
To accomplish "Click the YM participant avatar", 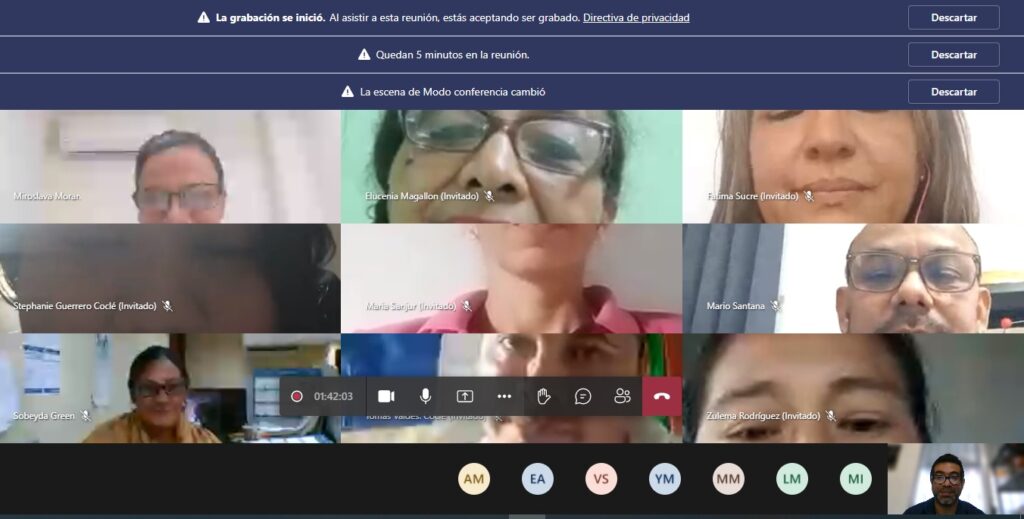I will pos(664,479).
